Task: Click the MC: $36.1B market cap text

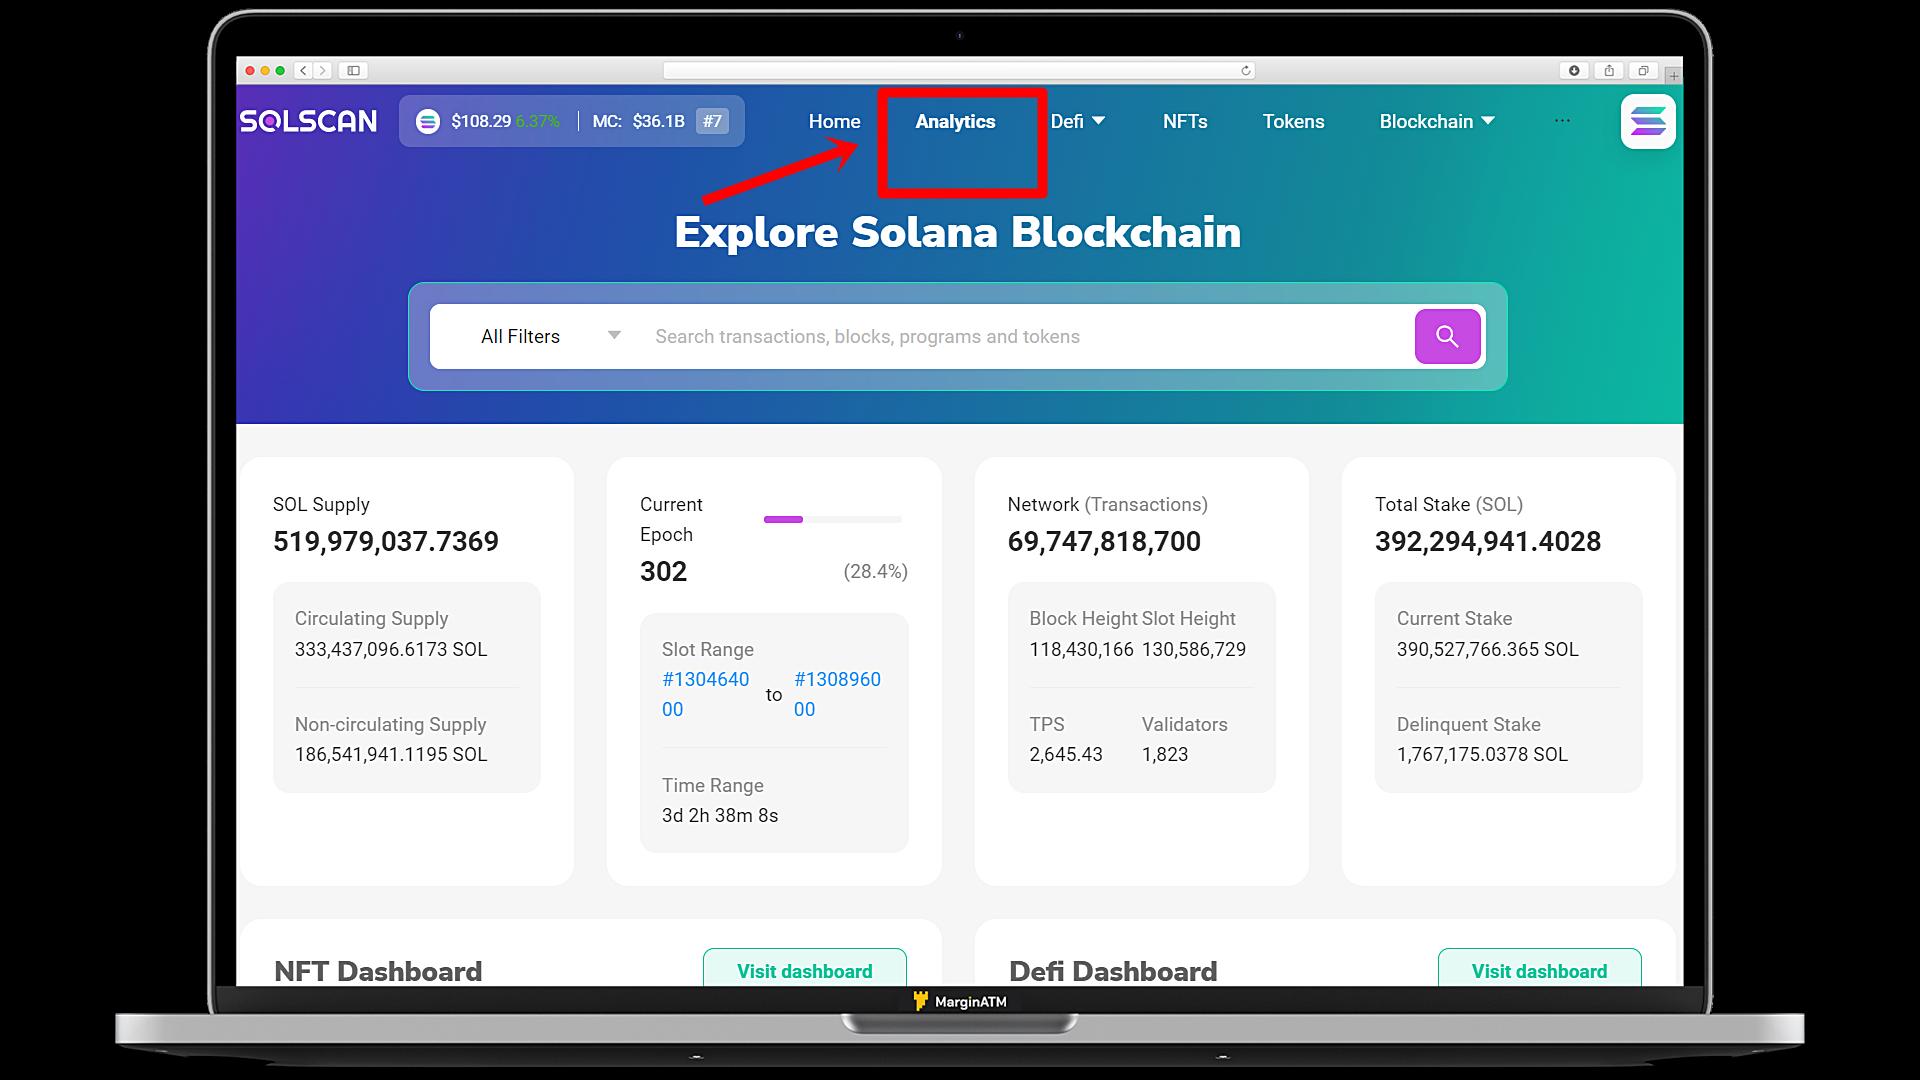Action: pos(638,121)
